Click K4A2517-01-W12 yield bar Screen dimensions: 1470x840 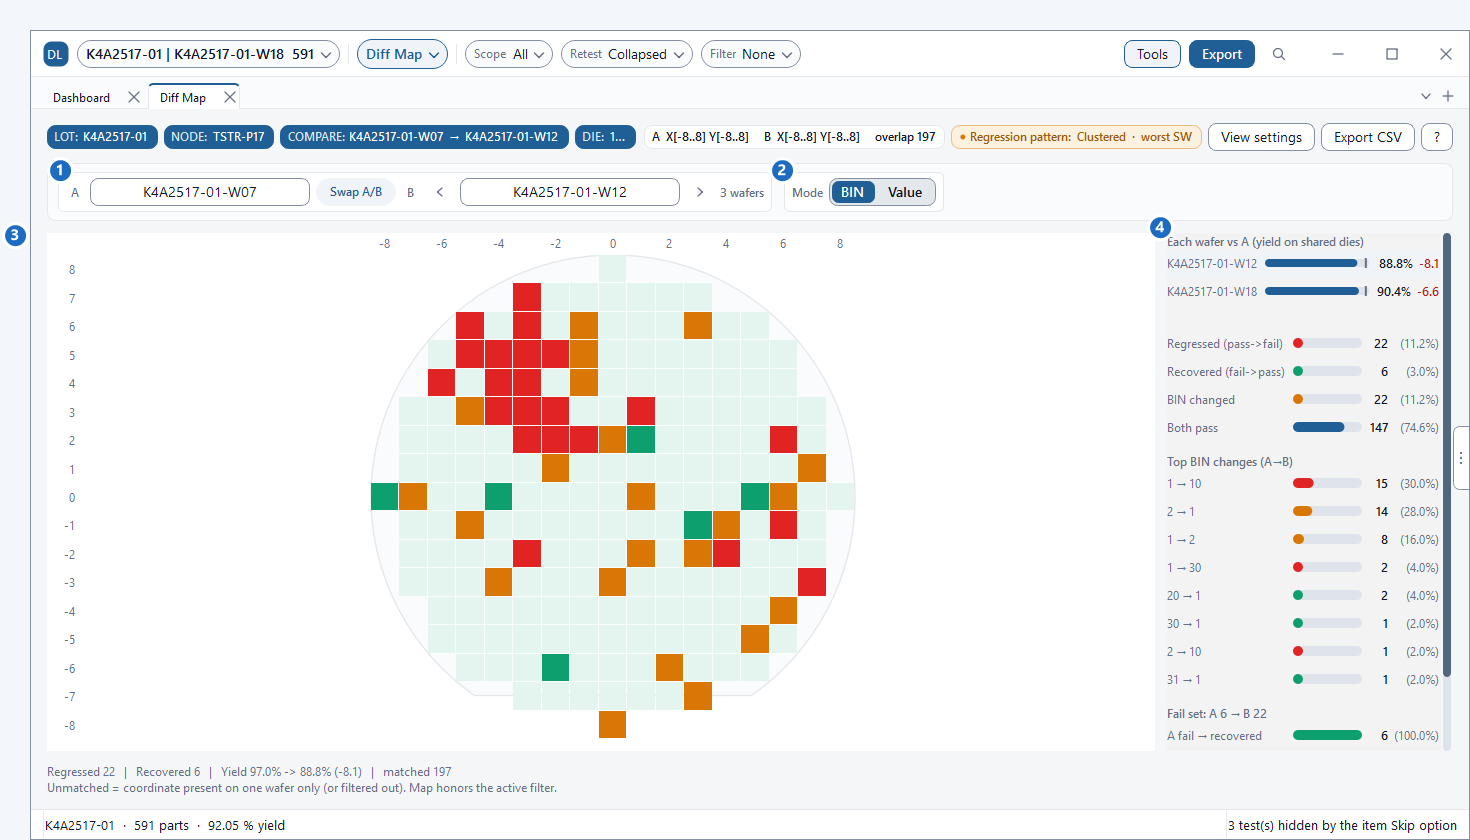tap(1316, 263)
